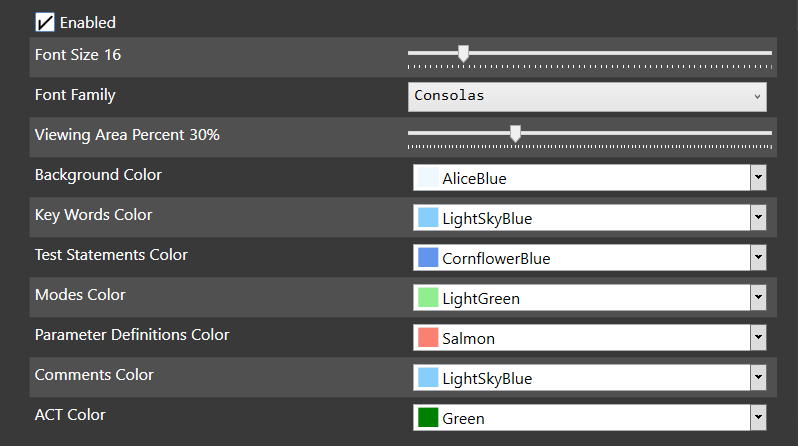The image size is (798, 446).
Task: Expand Parameter Definitions Color dropdown arrow
Action: coord(758,338)
